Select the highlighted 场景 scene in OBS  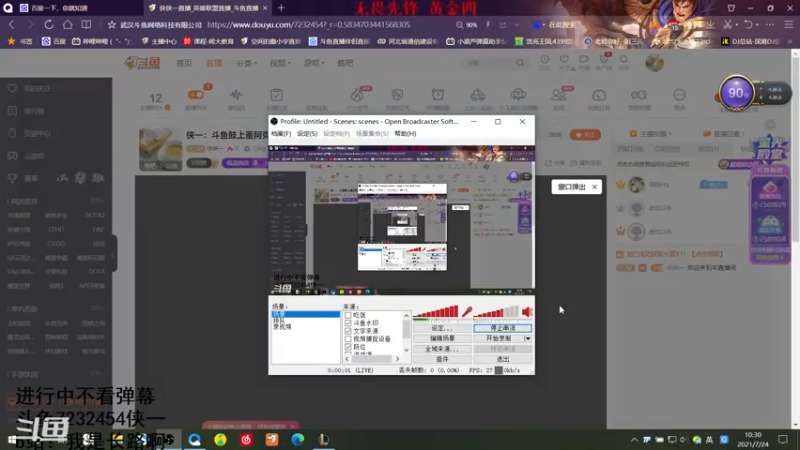tap(306, 314)
